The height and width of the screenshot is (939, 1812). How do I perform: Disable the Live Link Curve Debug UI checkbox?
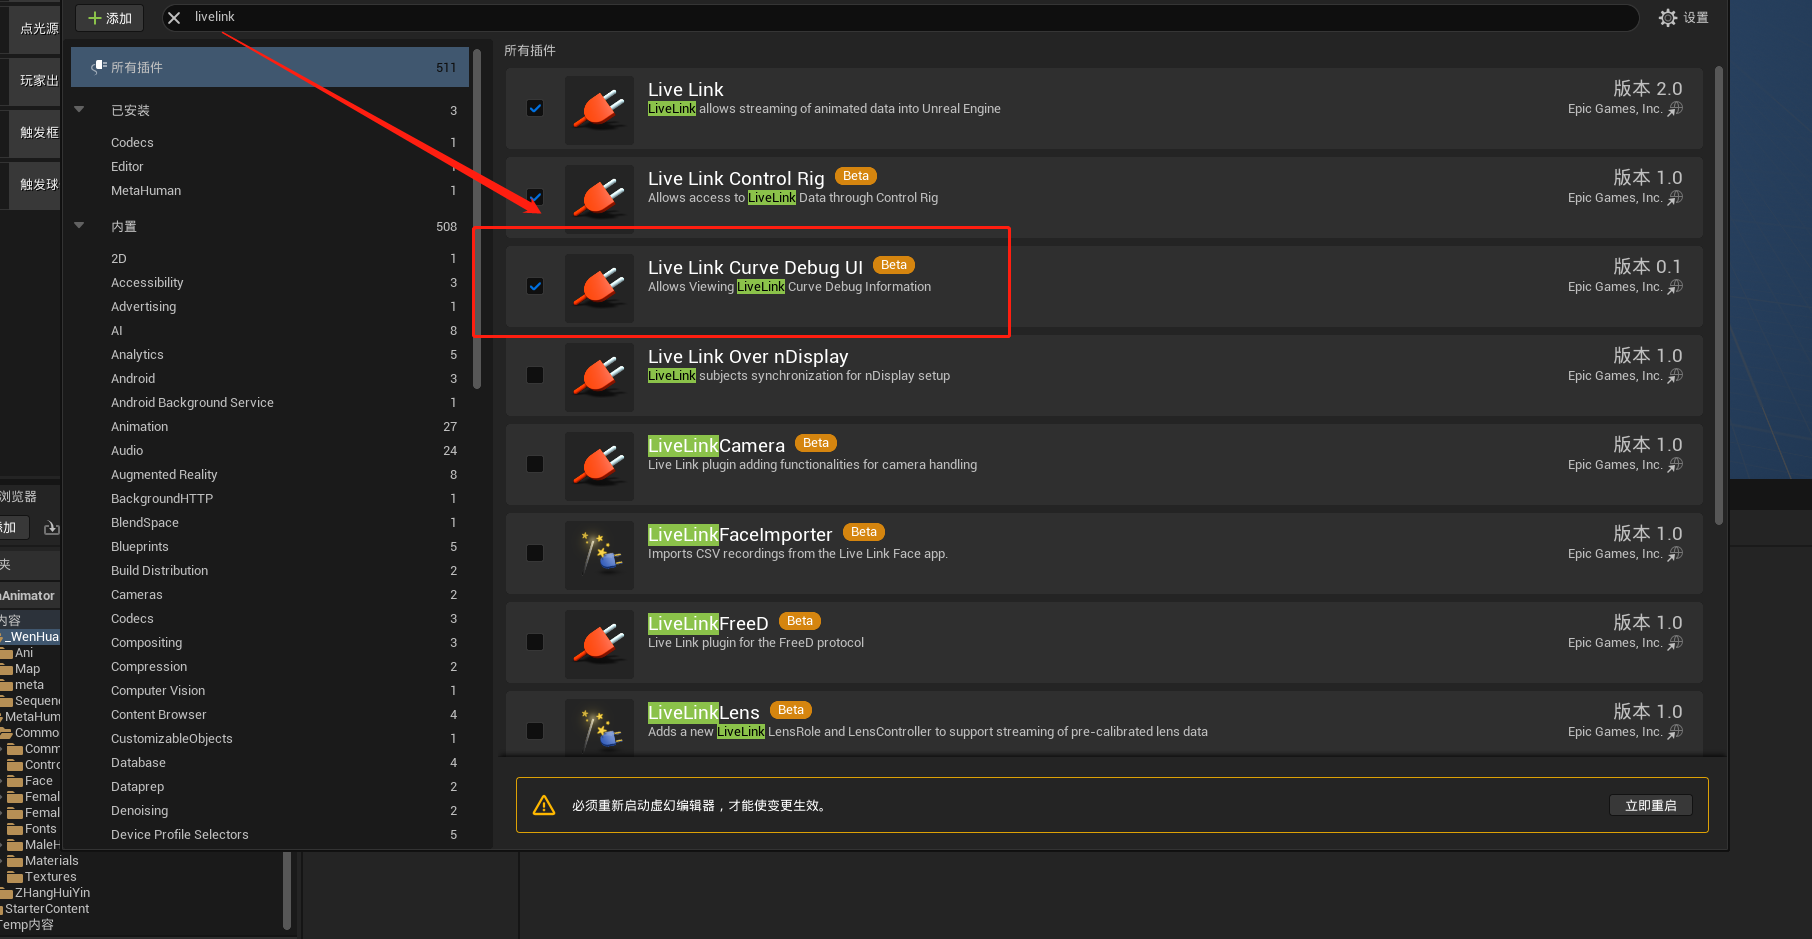click(535, 286)
